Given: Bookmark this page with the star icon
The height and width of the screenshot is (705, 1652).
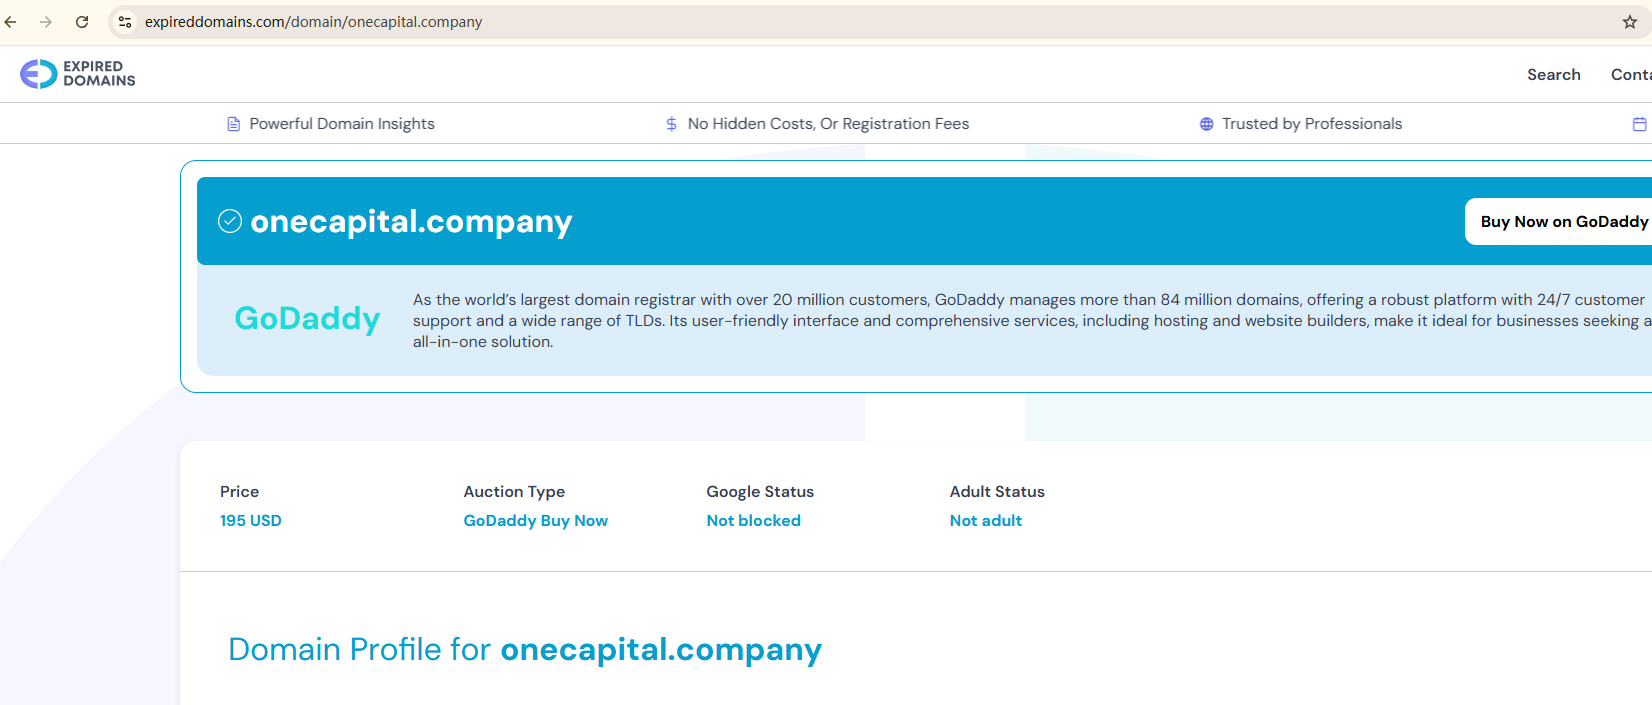Looking at the screenshot, I should coord(1629,22).
